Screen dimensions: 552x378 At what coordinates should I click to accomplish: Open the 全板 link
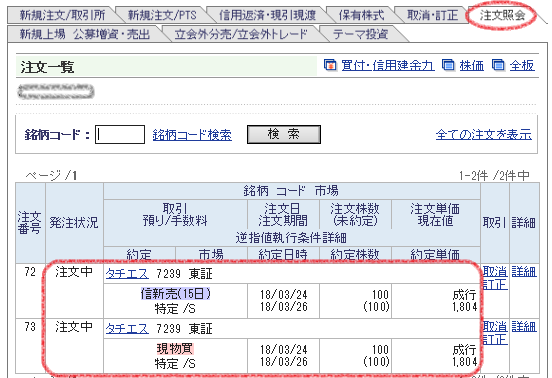(x=522, y=65)
